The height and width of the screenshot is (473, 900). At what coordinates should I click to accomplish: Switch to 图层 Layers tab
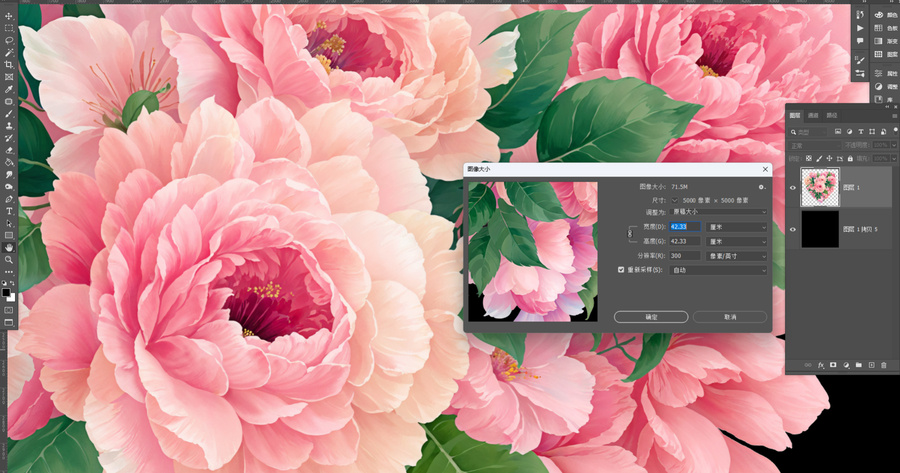point(795,115)
